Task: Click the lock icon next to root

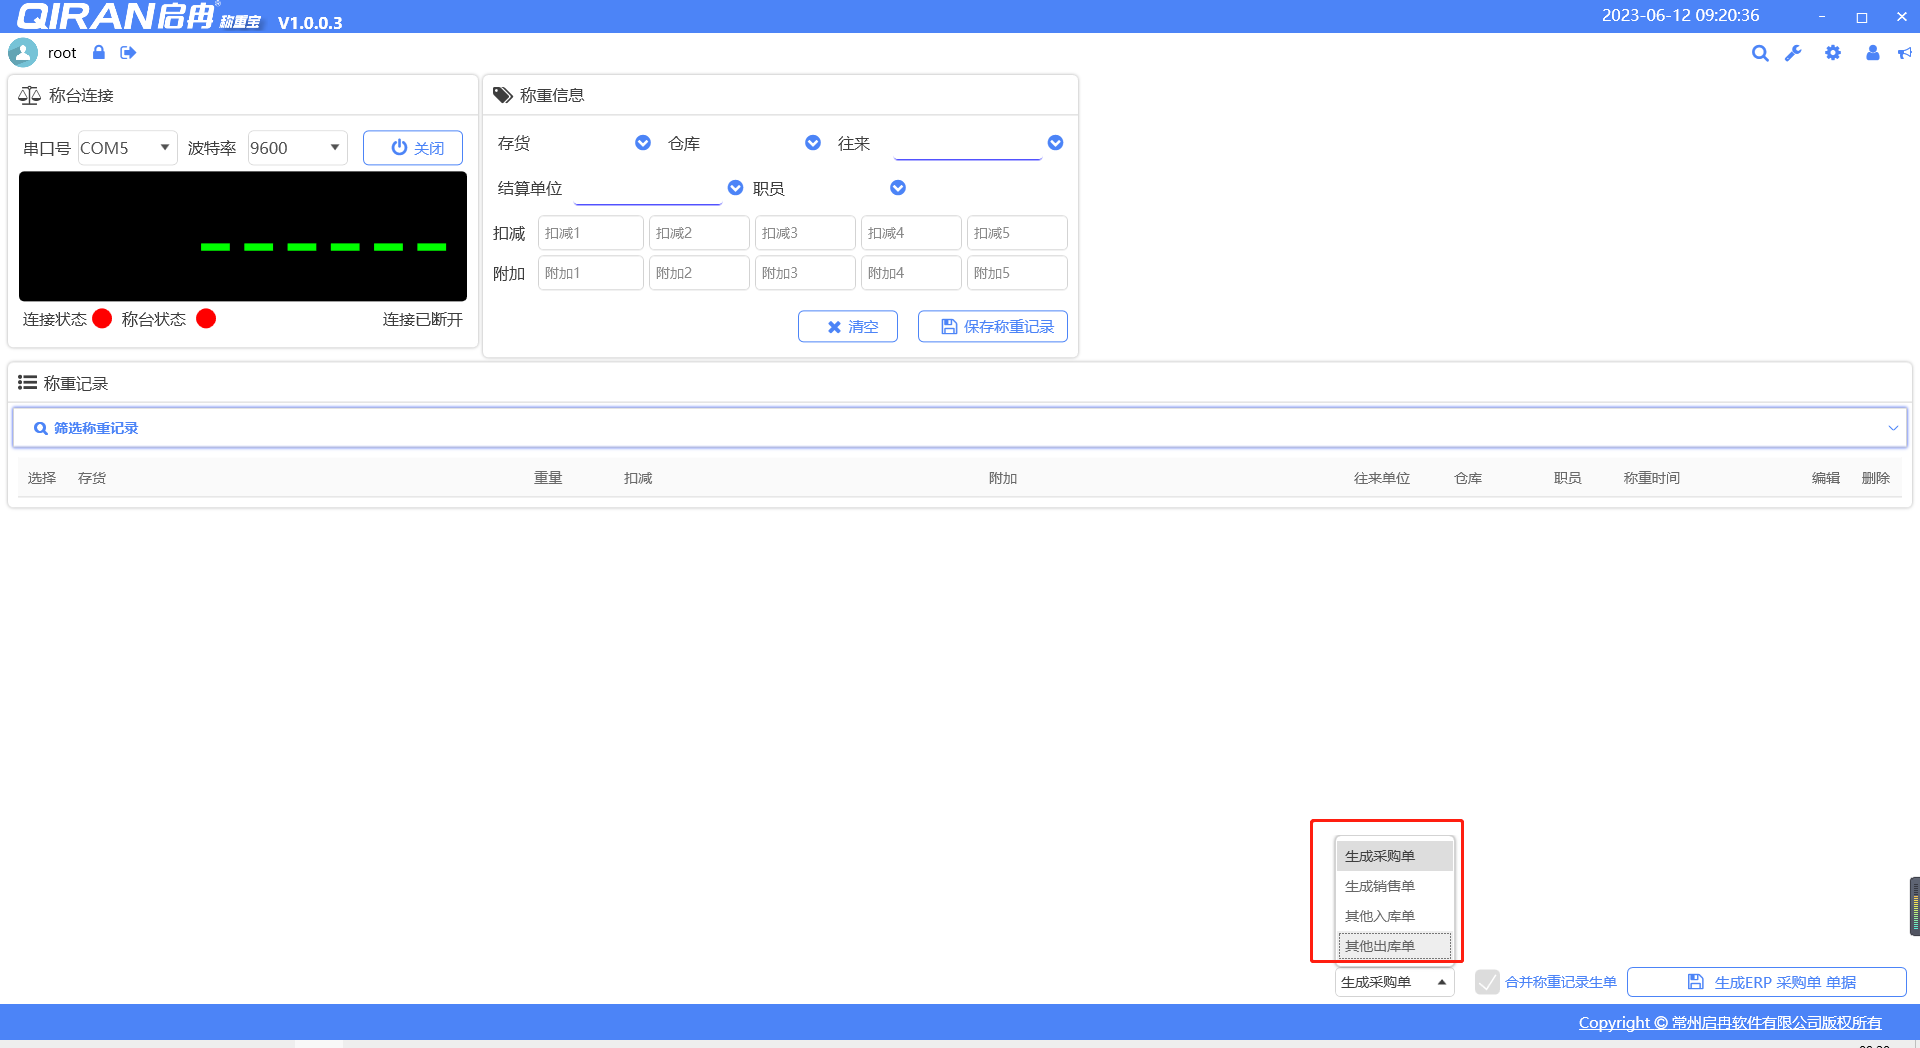Action: 98,53
